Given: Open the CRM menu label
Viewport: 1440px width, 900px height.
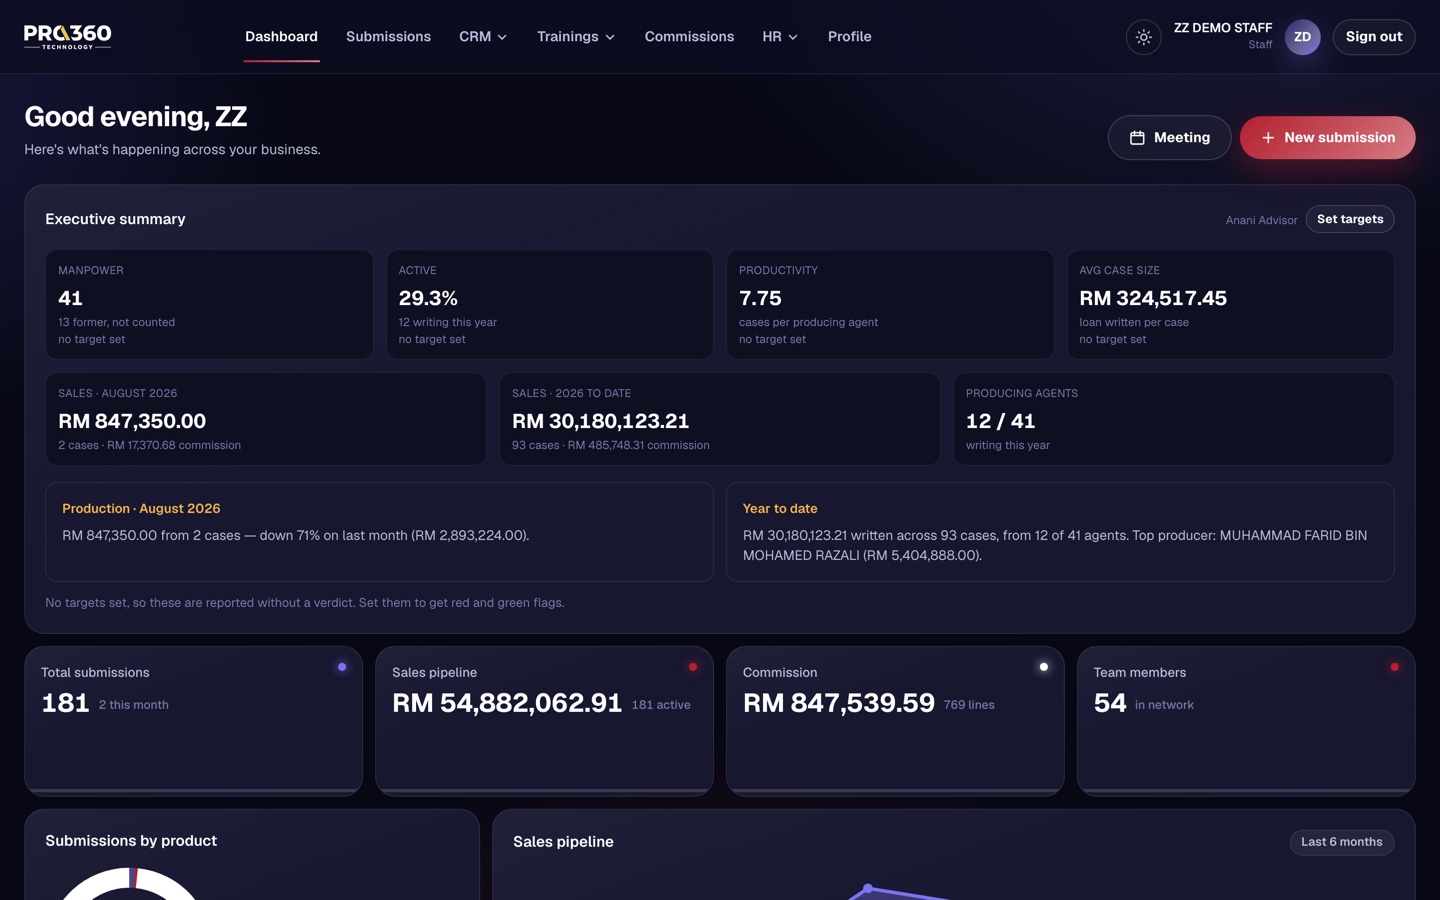Looking at the screenshot, I should tap(475, 37).
